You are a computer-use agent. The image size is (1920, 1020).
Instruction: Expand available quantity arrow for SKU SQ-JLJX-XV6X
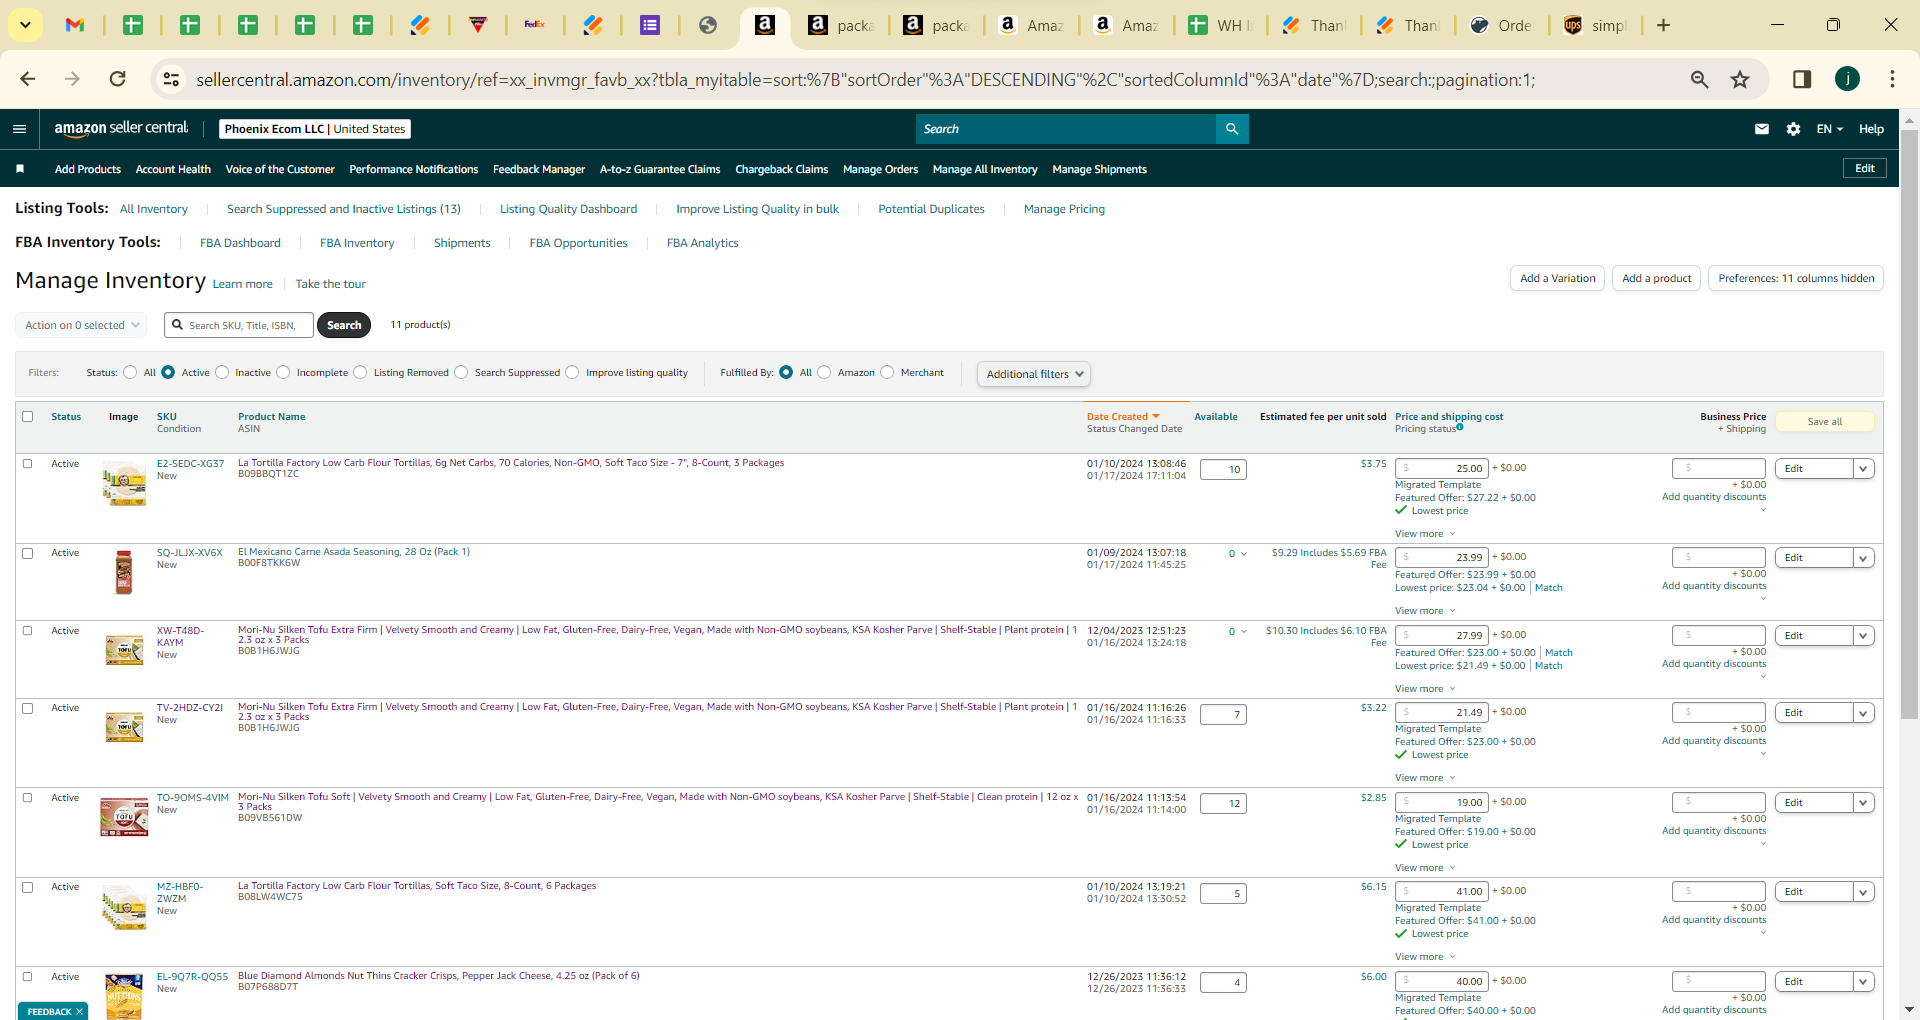[1244, 554]
